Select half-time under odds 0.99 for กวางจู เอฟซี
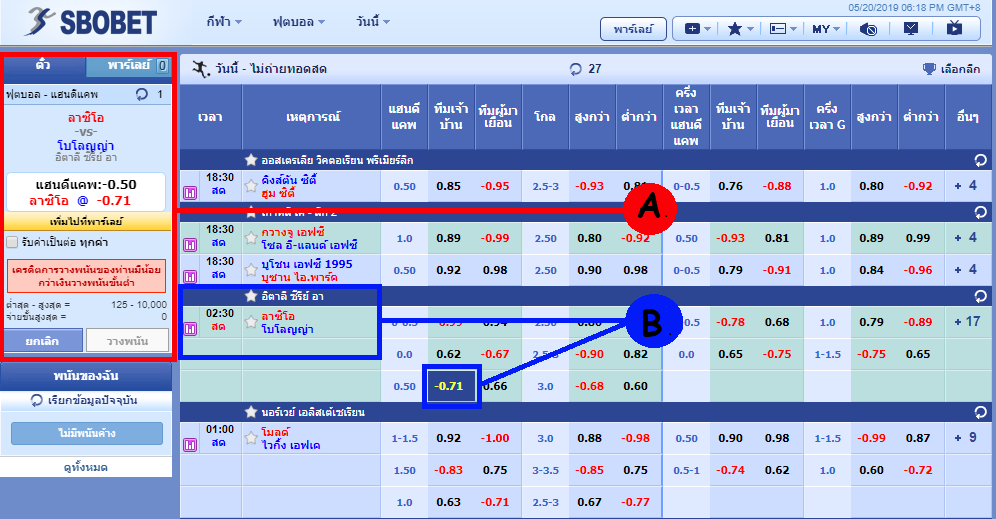The height and width of the screenshot is (519, 996). [918, 238]
